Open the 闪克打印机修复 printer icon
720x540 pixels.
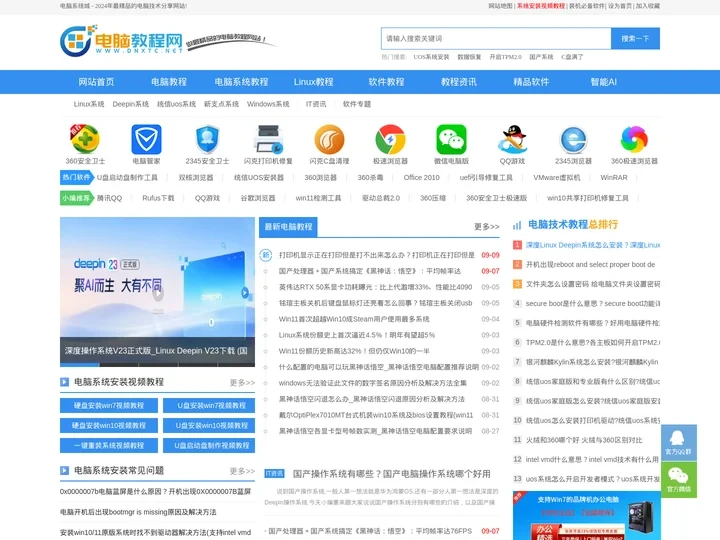(268, 139)
